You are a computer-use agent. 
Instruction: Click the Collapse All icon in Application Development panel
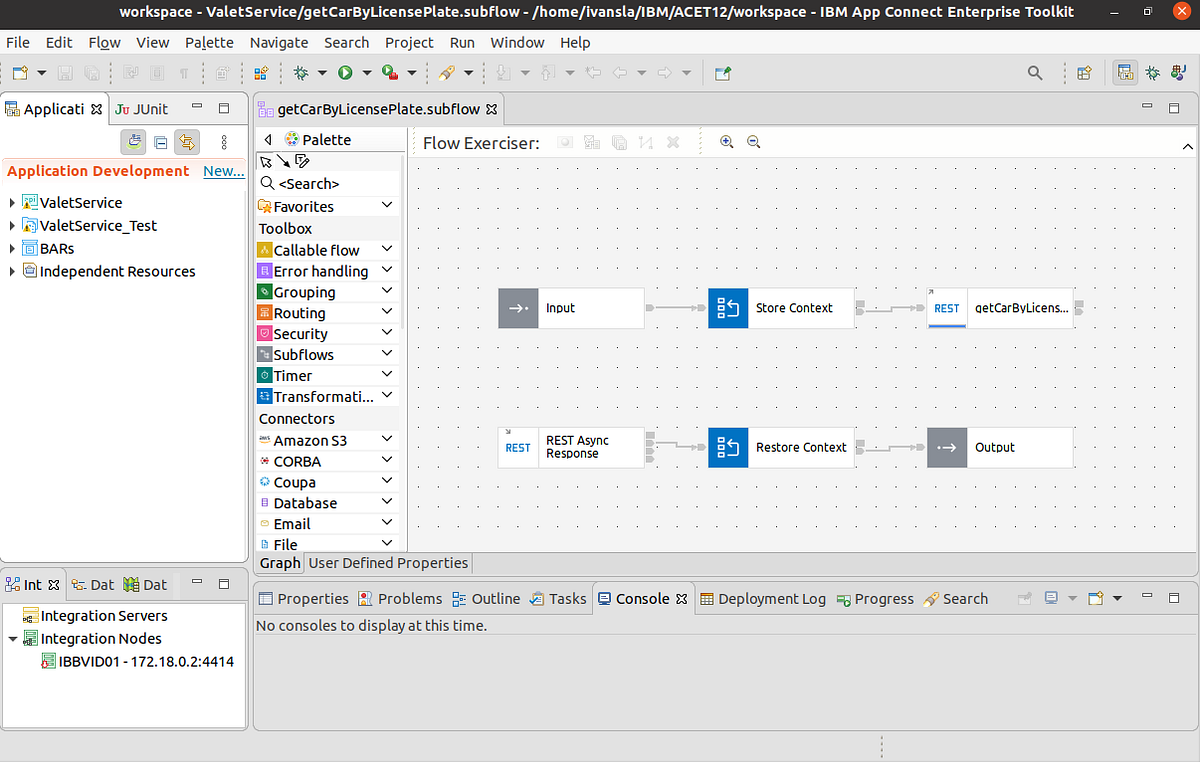[x=160, y=141]
